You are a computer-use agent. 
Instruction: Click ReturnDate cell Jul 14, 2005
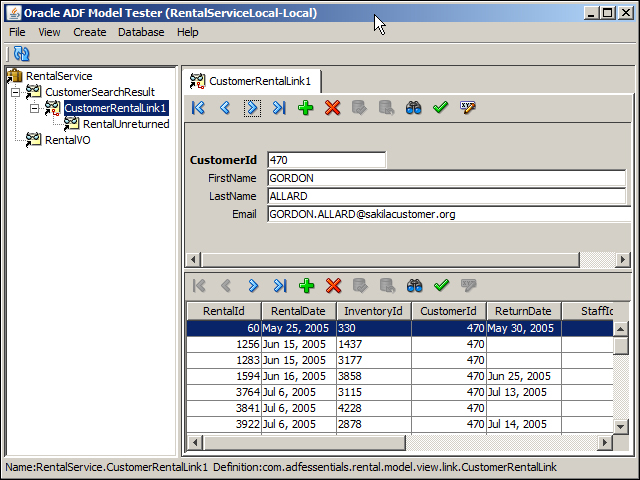click(x=524, y=424)
